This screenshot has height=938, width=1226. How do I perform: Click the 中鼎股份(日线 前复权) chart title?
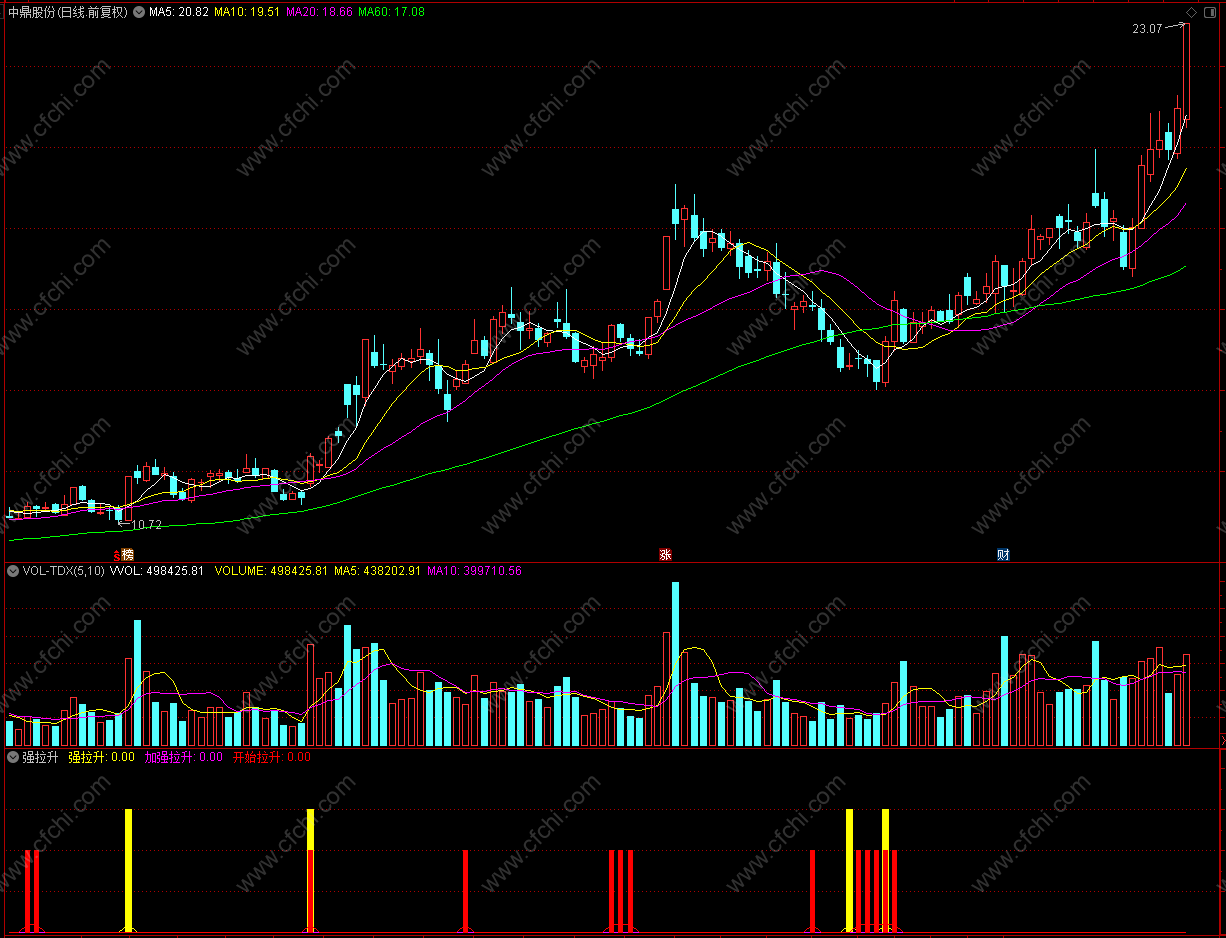tap(67, 12)
